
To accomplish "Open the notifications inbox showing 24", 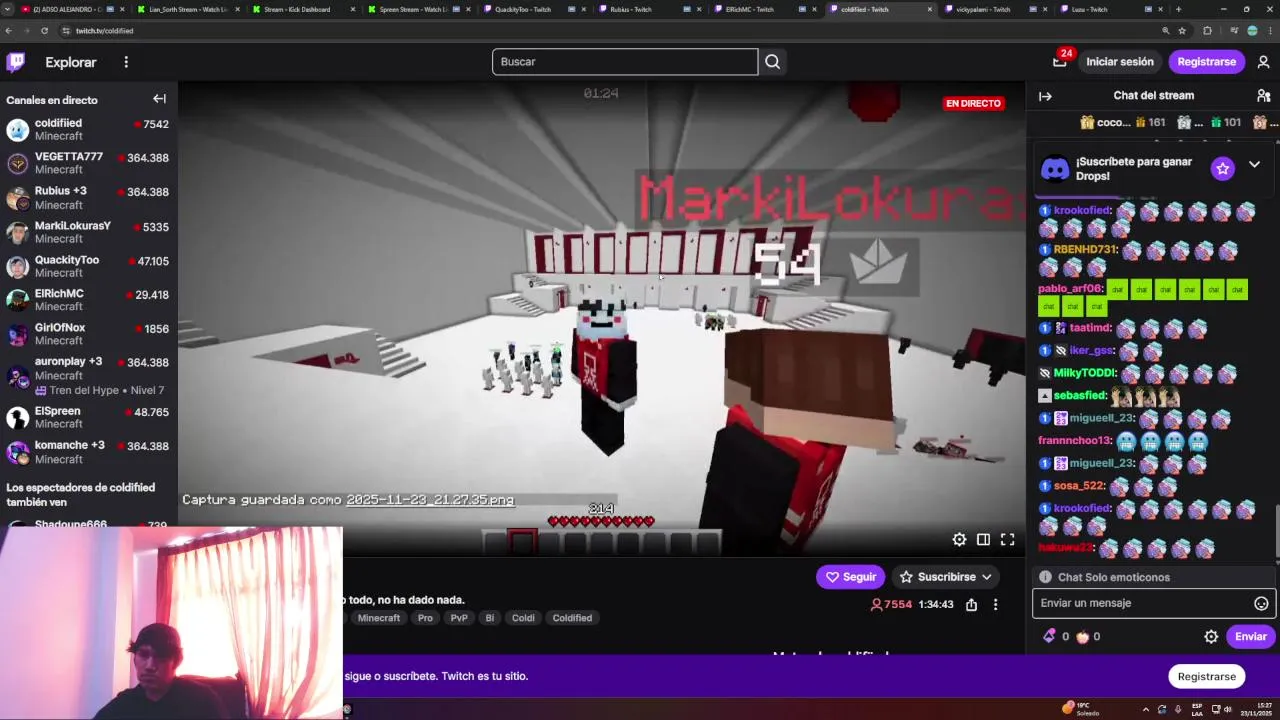I will [1060, 61].
